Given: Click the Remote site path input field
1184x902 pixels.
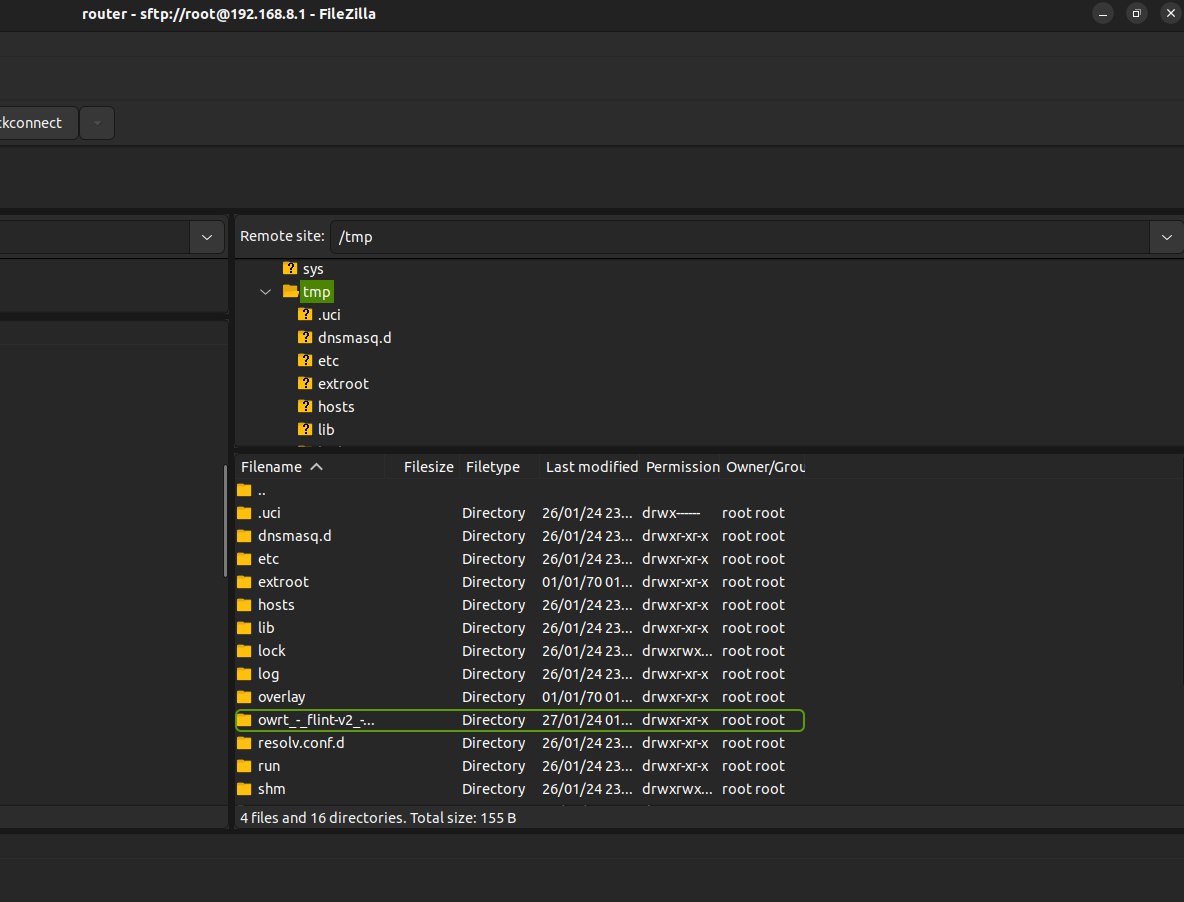Looking at the screenshot, I should (740, 237).
